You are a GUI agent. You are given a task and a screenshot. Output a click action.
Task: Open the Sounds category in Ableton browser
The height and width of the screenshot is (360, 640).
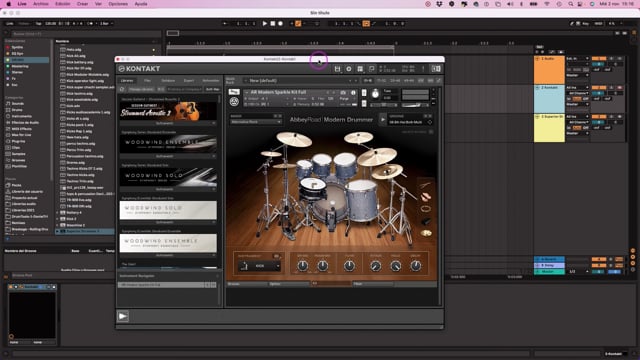(x=18, y=104)
